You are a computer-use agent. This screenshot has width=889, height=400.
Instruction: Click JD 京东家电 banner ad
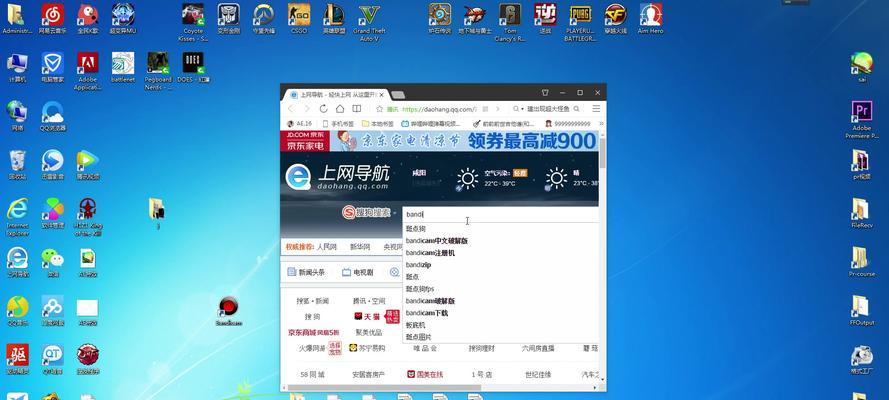tap(439, 141)
